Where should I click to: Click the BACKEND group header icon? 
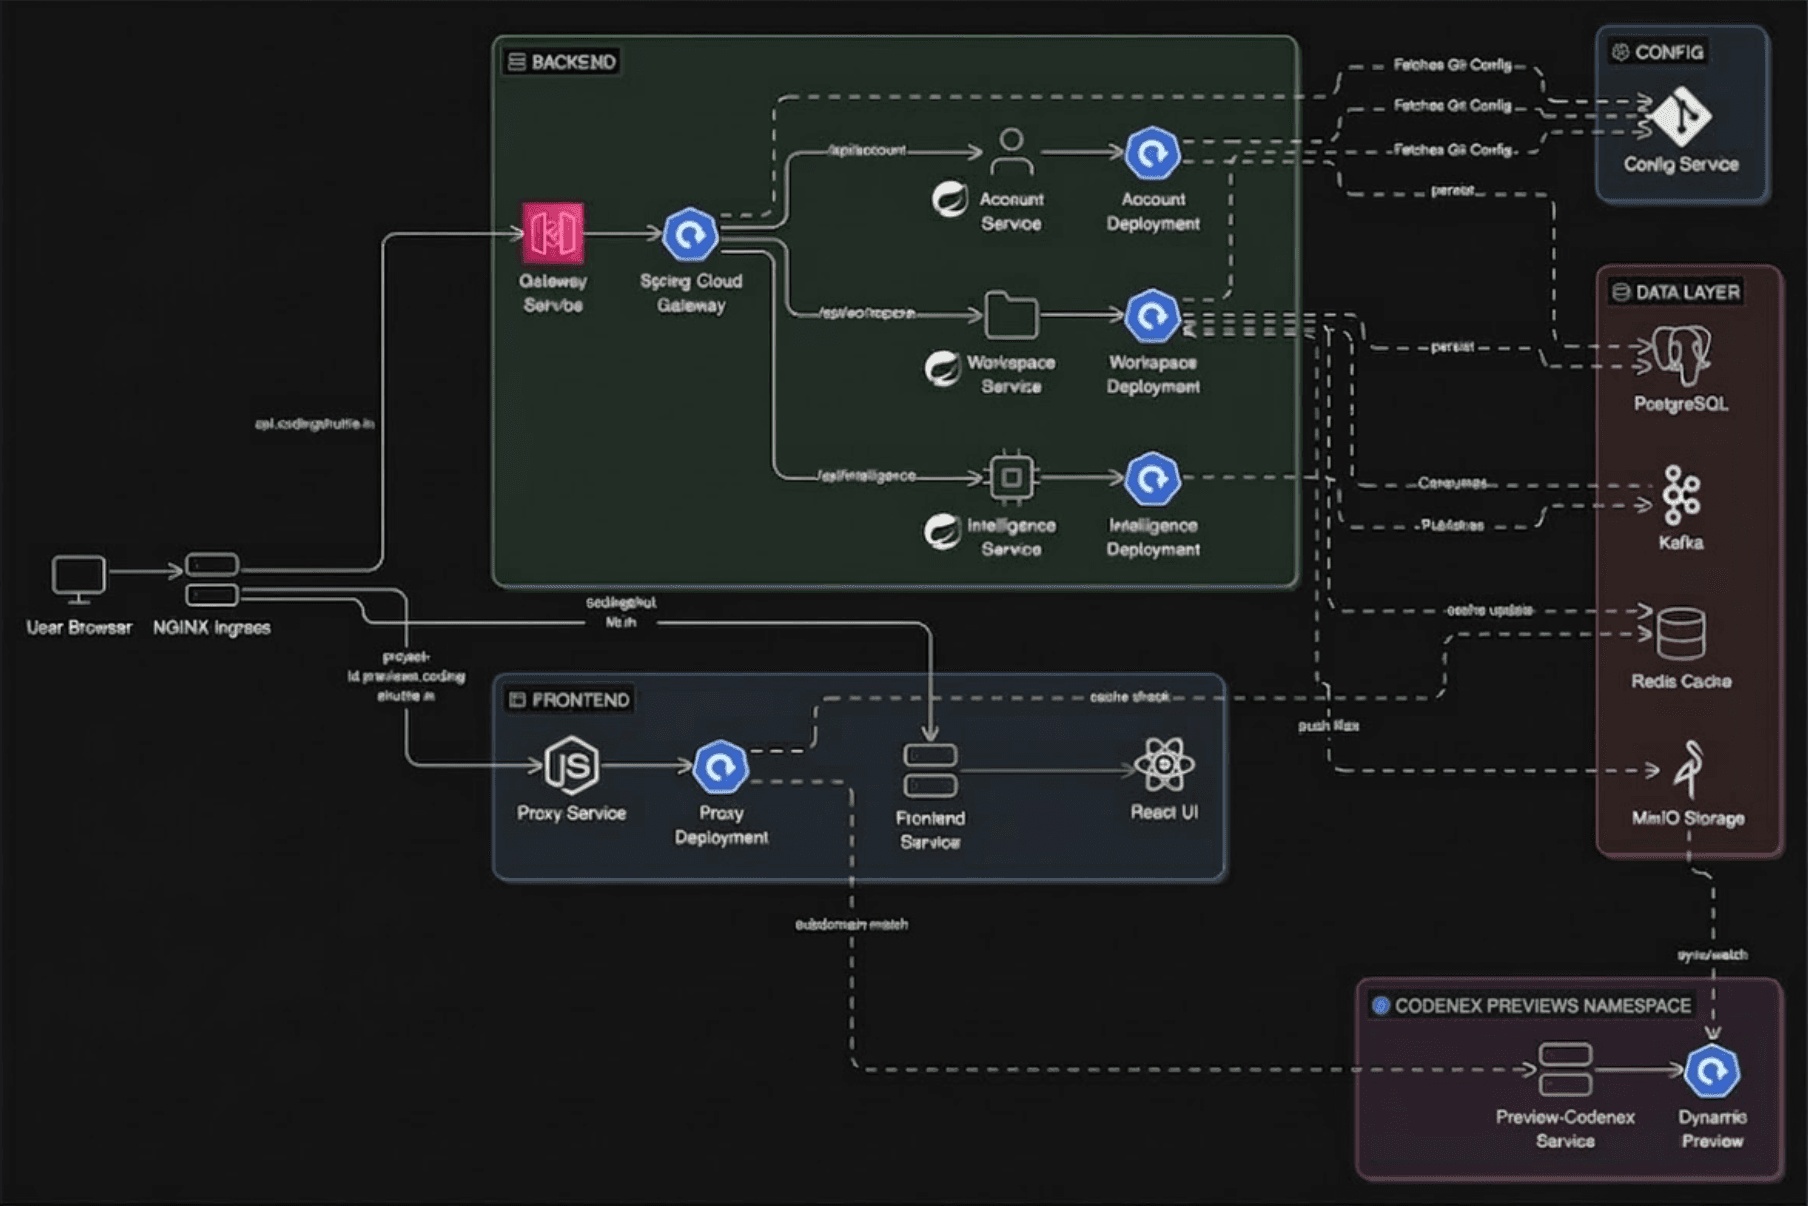517,62
